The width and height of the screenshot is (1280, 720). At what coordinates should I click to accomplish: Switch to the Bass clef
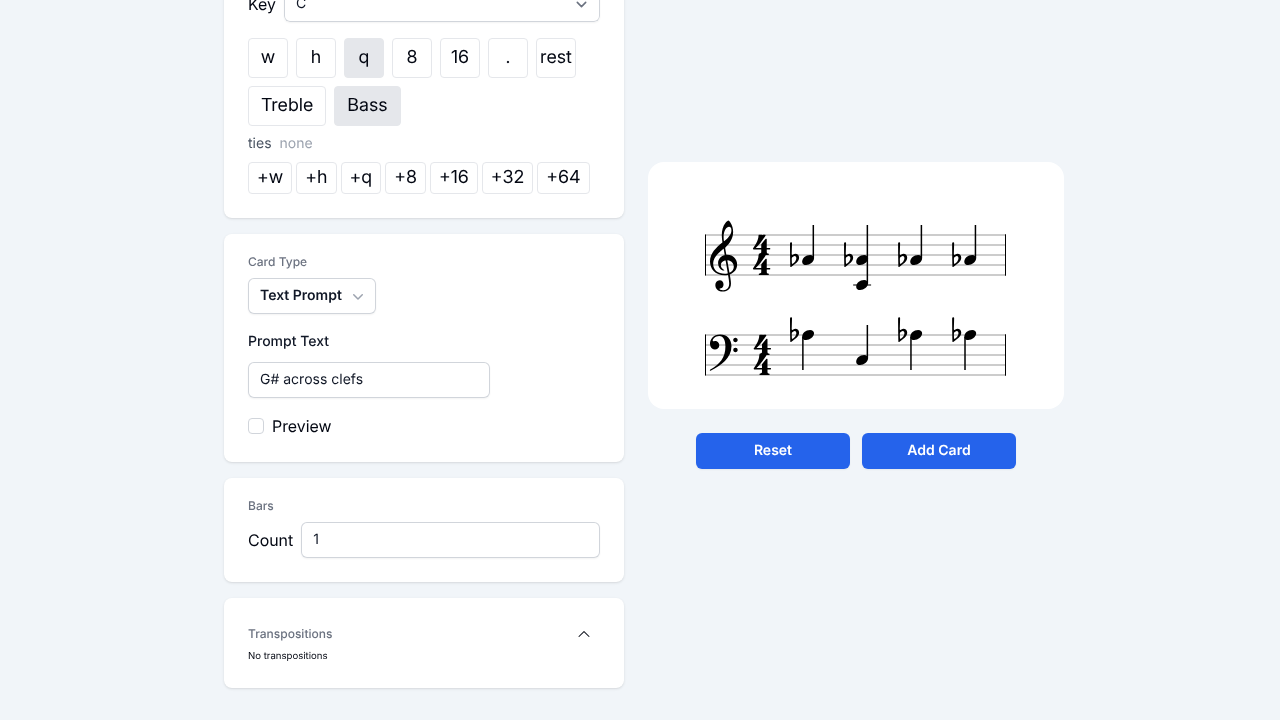367,106
